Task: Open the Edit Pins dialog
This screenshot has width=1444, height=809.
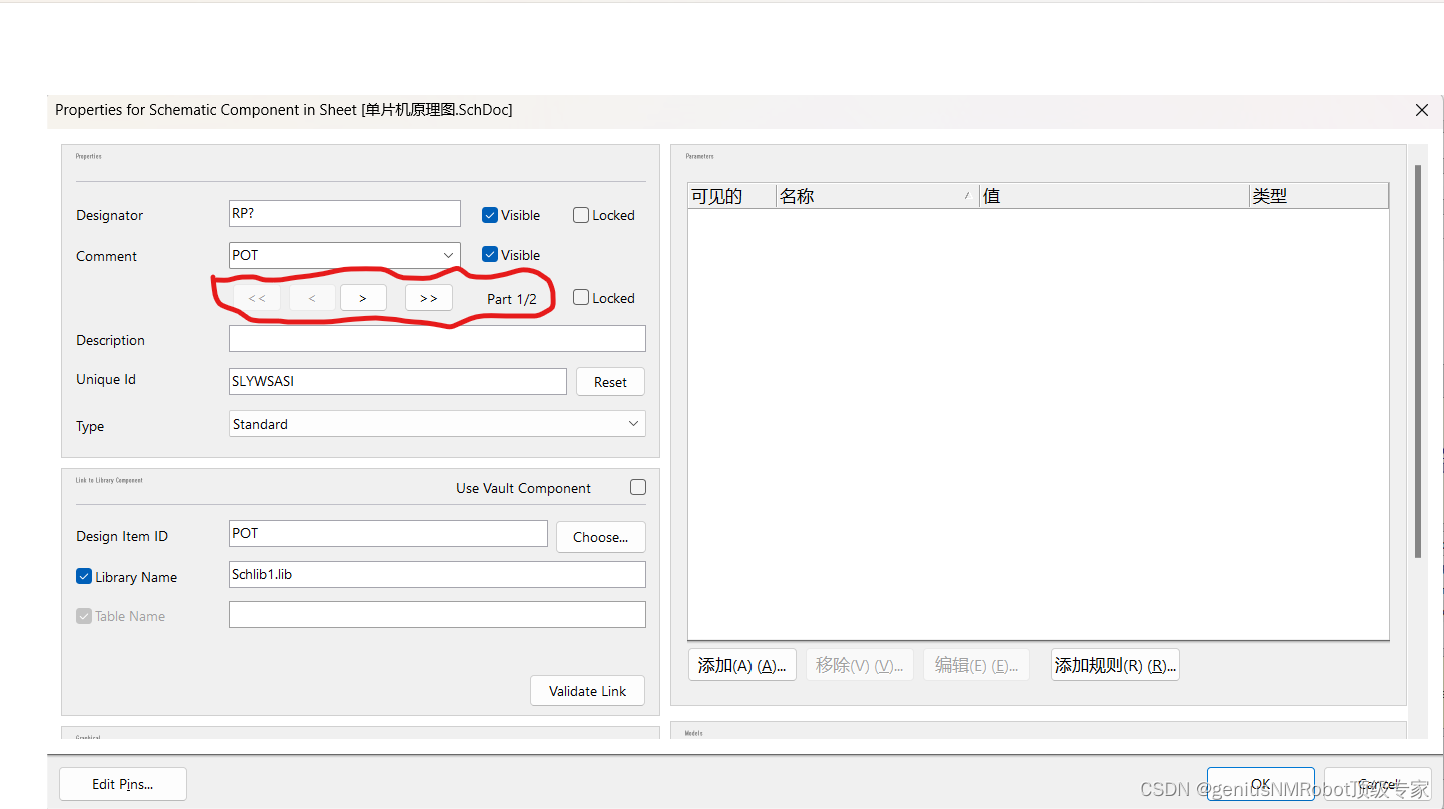Action: (x=122, y=783)
